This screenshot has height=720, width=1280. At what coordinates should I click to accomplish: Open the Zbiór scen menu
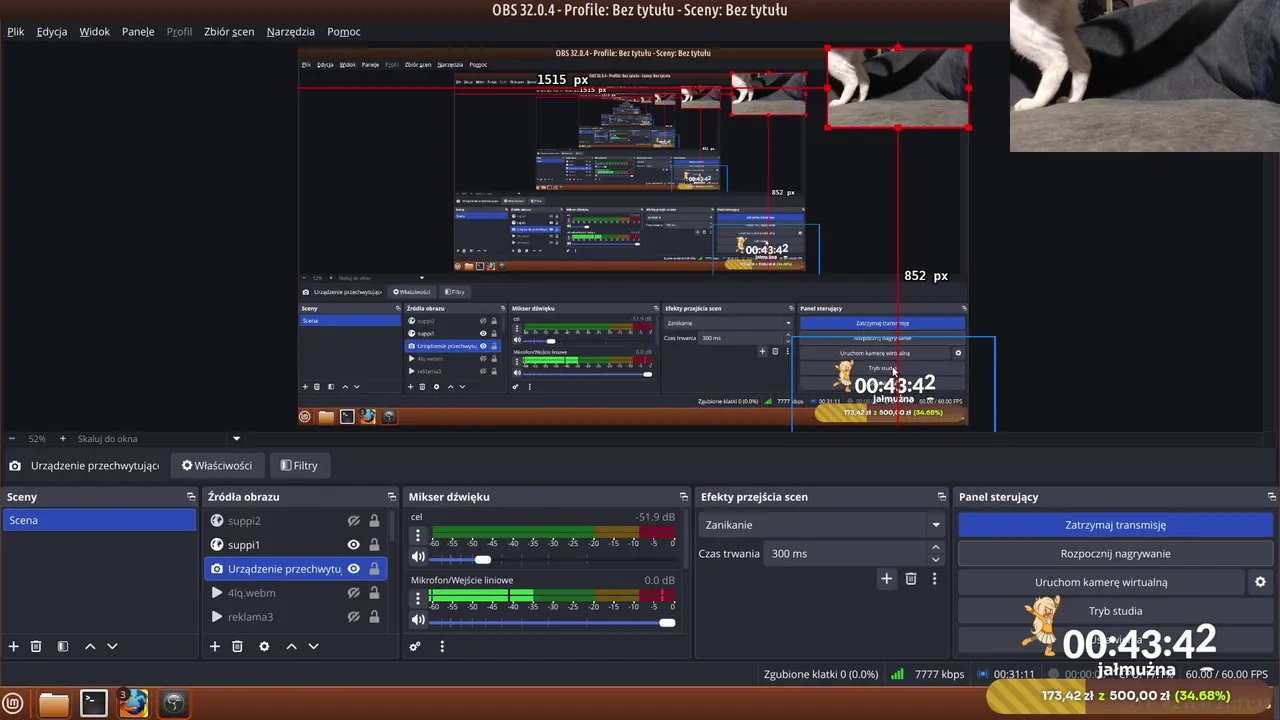(x=229, y=31)
